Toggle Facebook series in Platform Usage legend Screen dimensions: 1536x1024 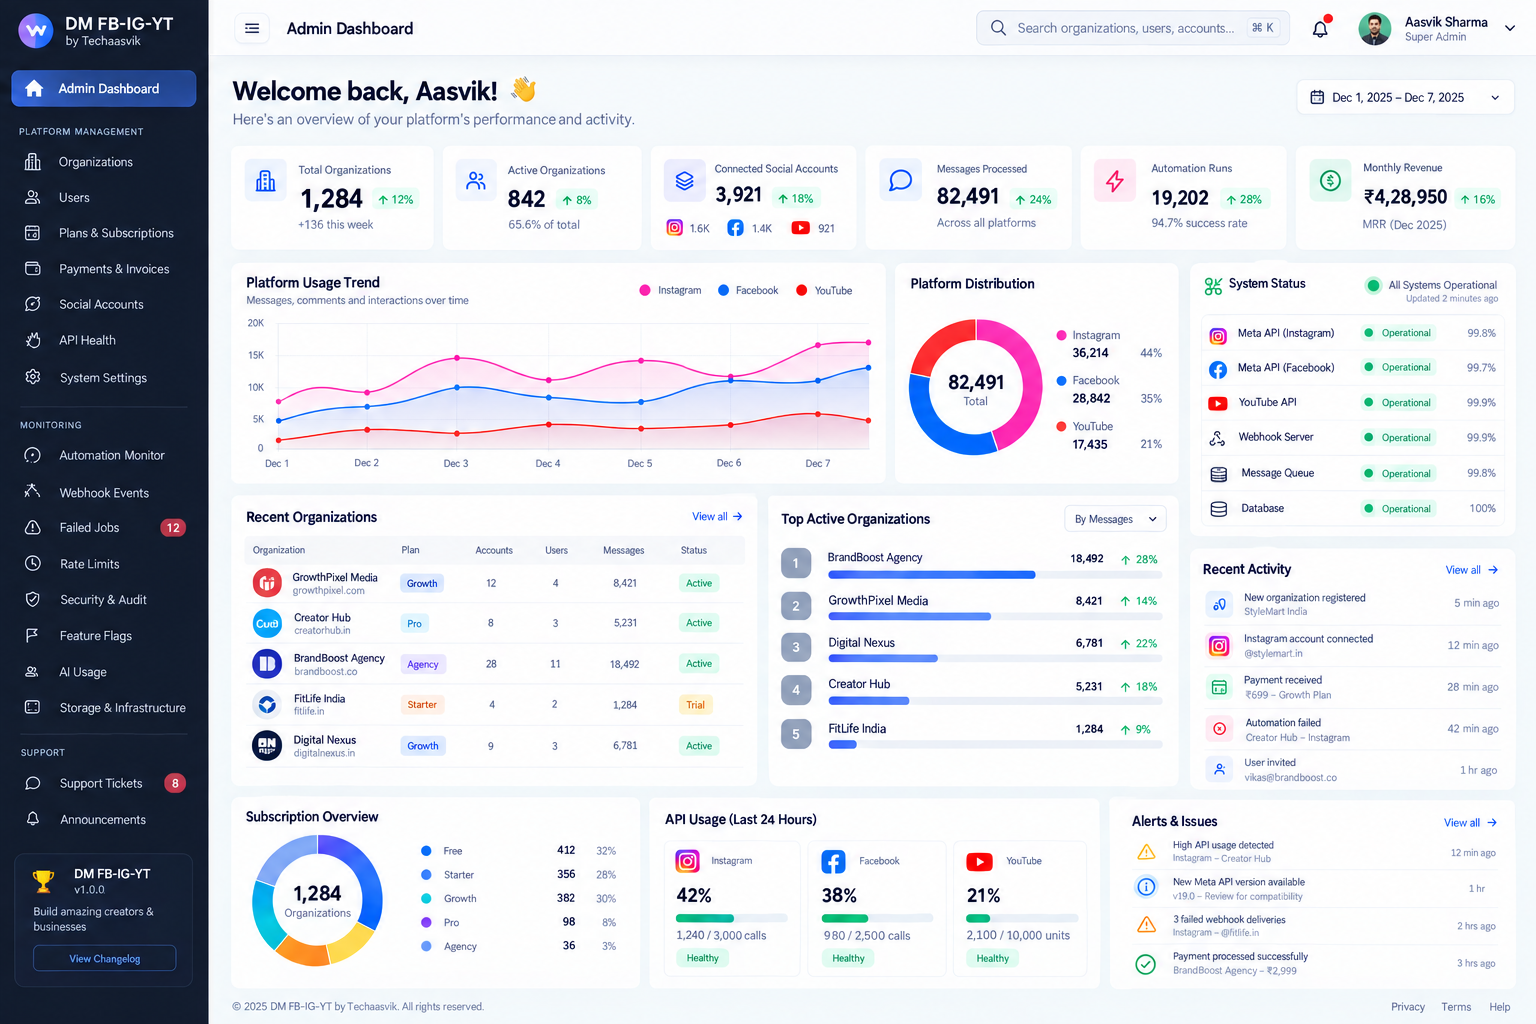click(748, 290)
